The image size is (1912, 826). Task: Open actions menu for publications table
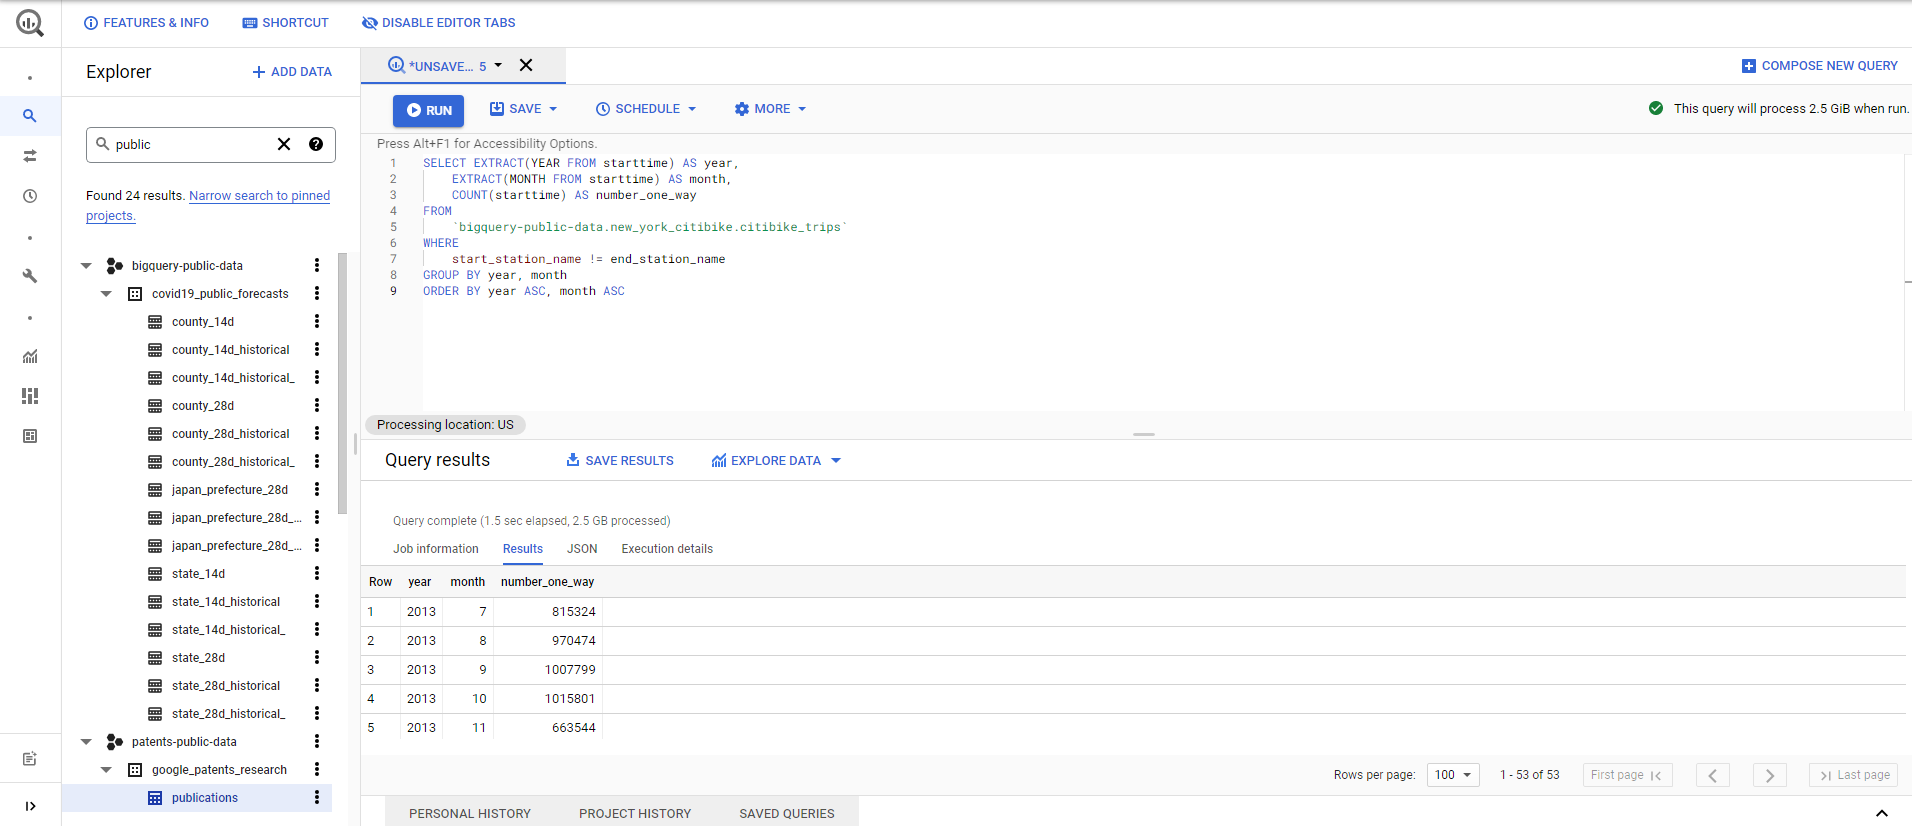tap(317, 797)
